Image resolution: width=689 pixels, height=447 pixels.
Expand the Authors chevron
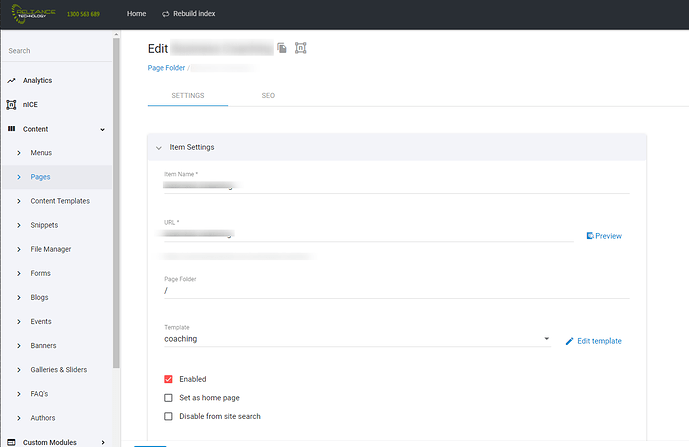coord(19,418)
